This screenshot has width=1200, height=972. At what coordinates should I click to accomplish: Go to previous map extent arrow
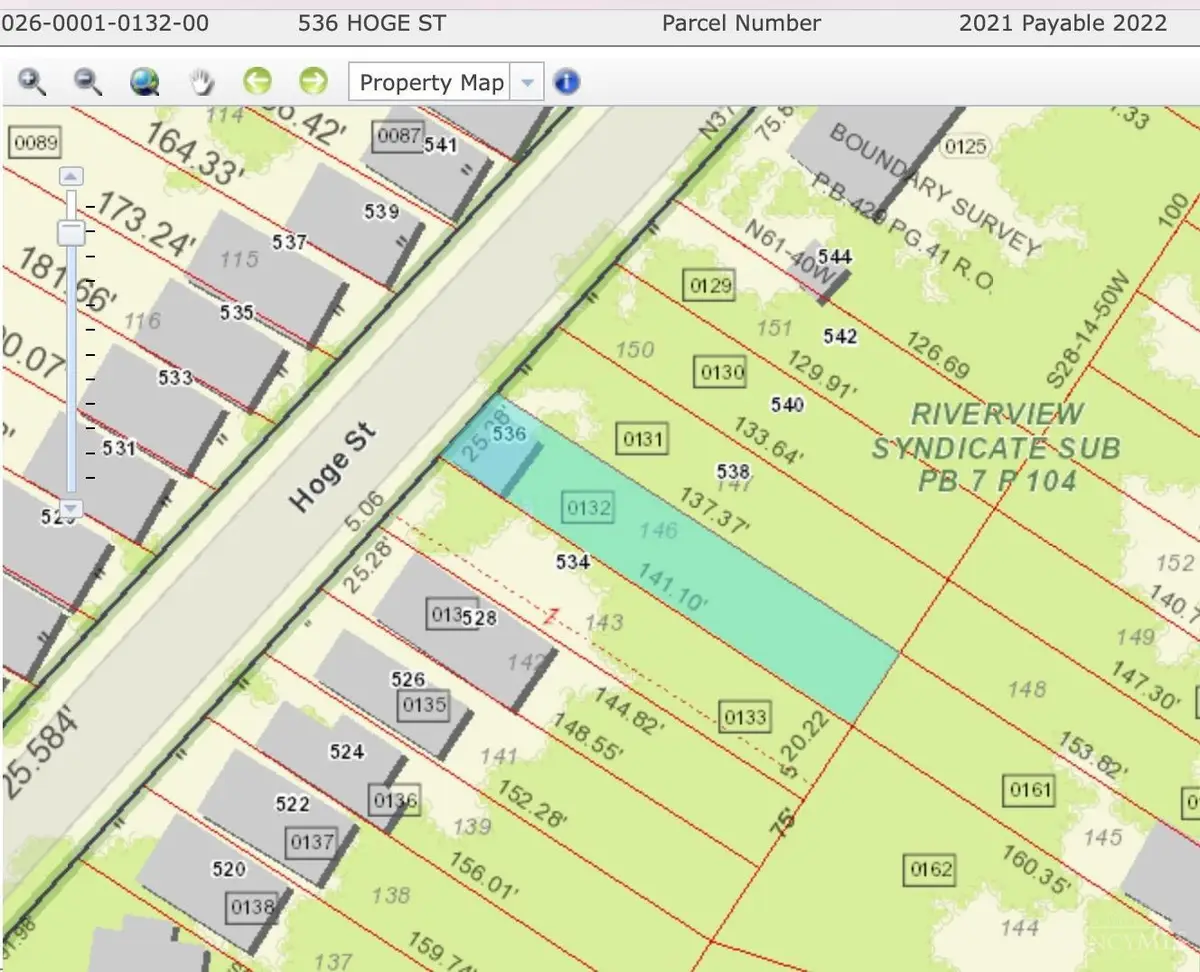pyautogui.click(x=258, y=81)
